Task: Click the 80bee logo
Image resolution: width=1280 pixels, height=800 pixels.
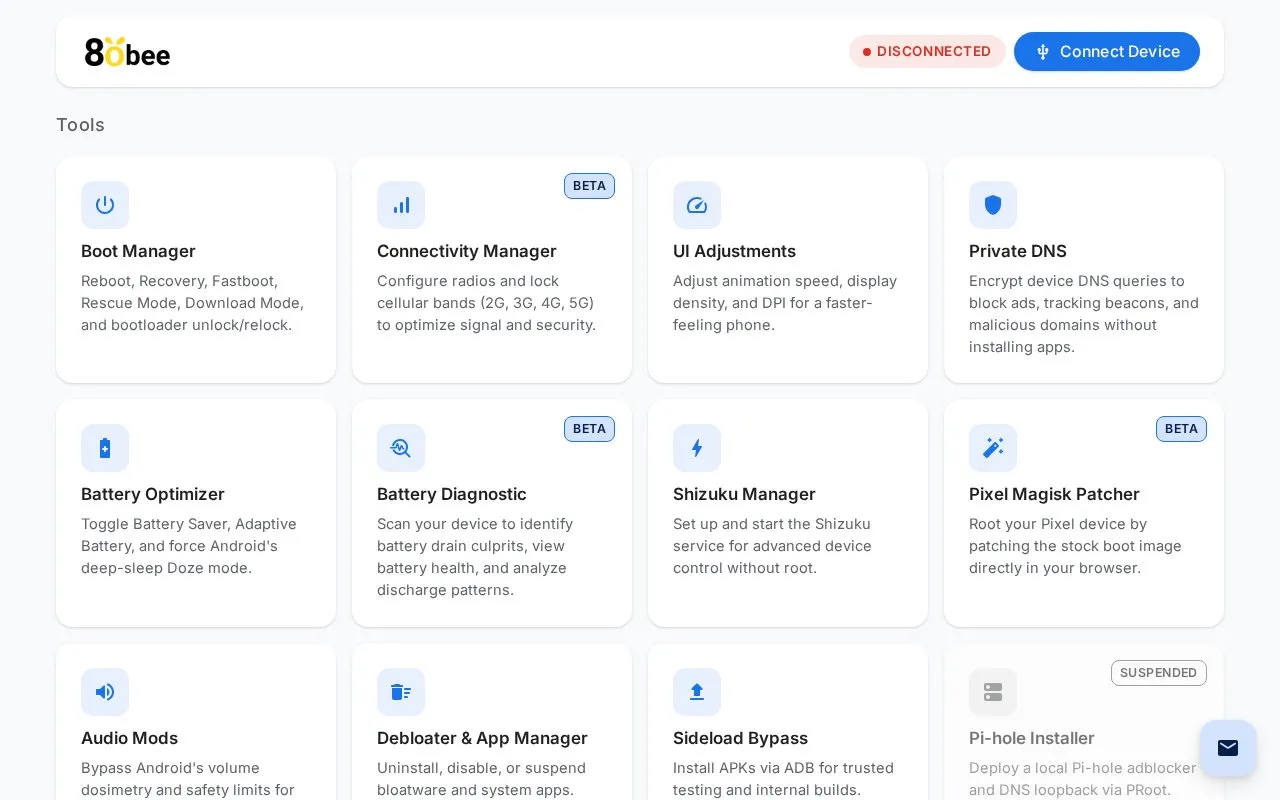Action: coord(127,52)
